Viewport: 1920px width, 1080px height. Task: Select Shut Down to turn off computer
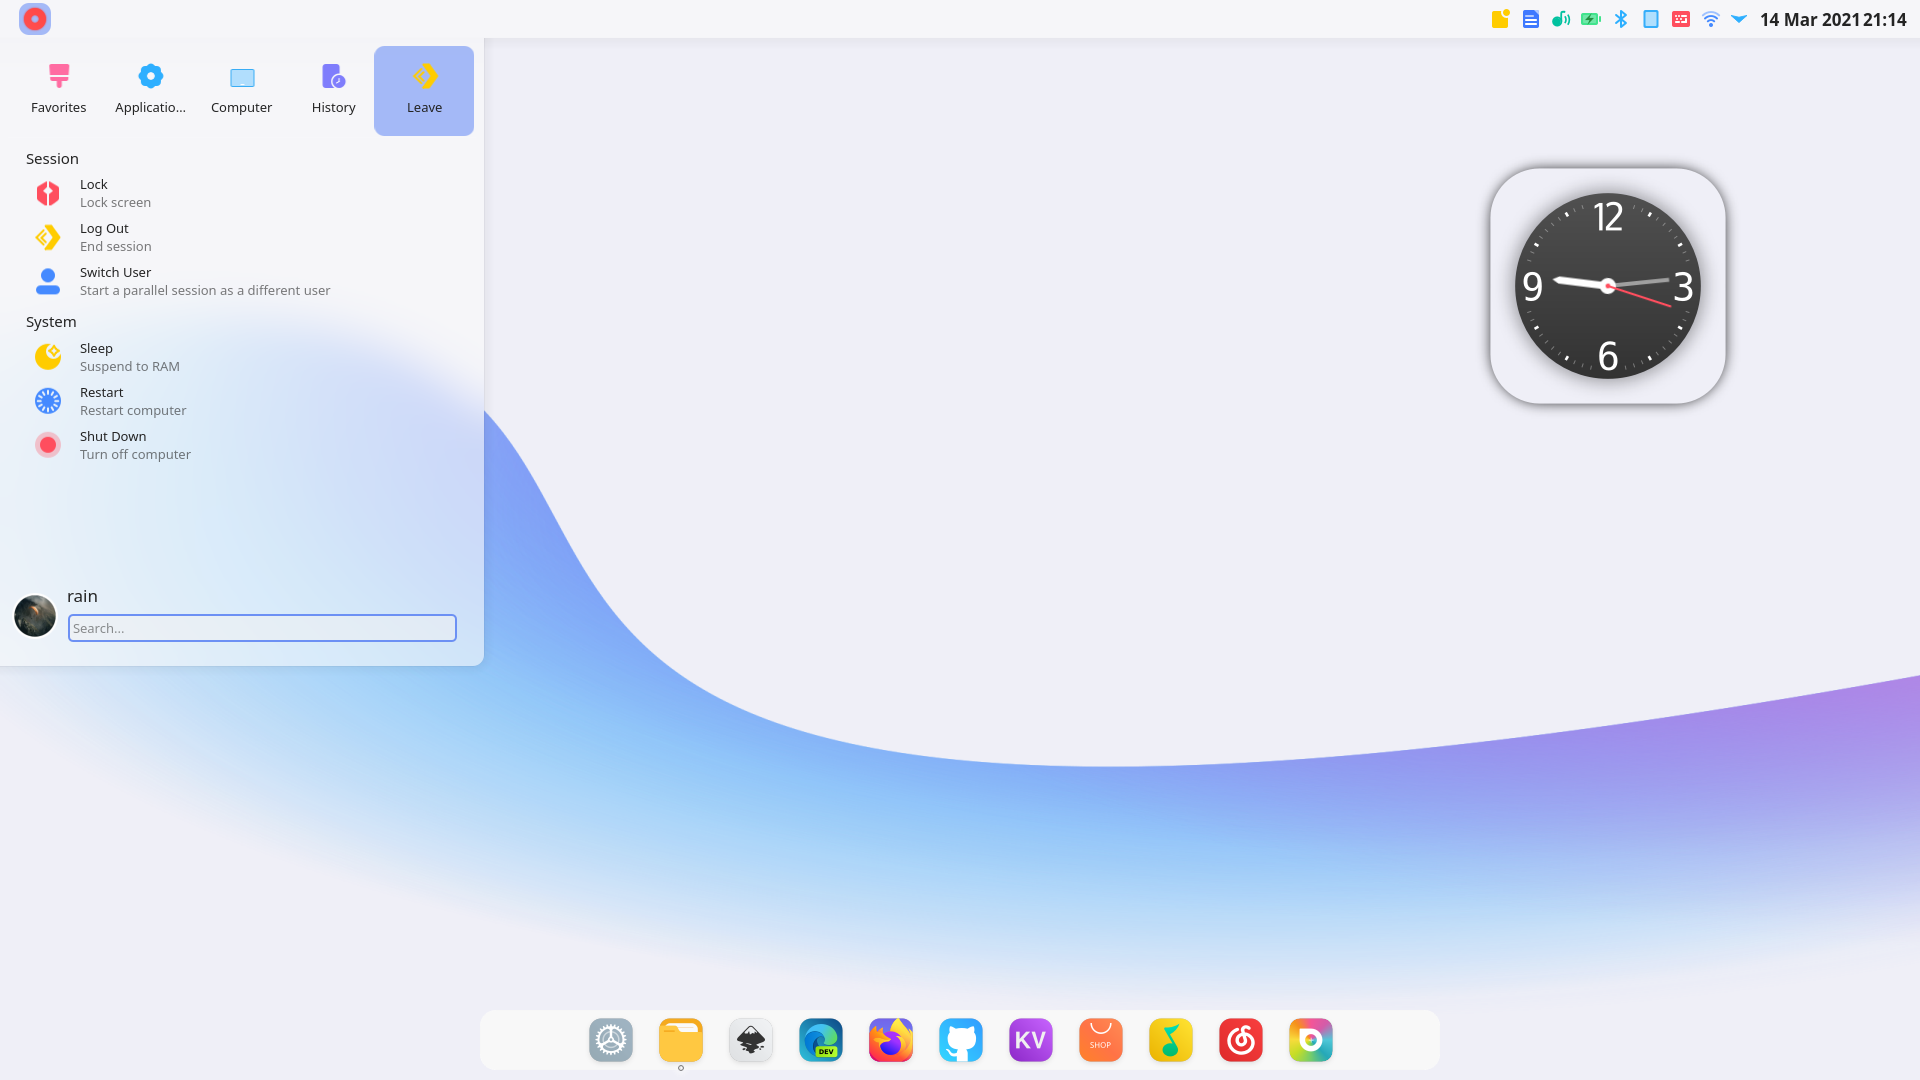[x=113, y=445]
